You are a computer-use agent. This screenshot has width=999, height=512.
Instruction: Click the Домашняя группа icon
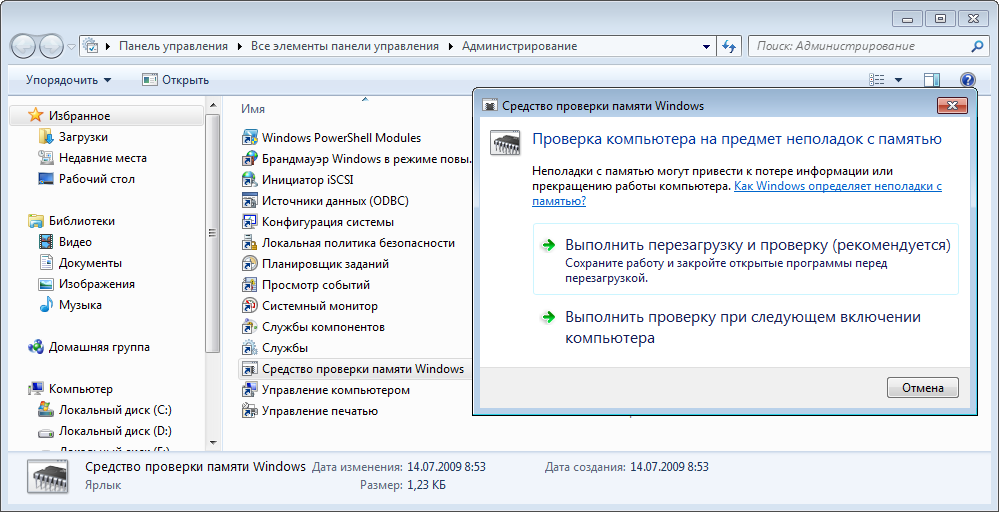[x=36, y=347]
